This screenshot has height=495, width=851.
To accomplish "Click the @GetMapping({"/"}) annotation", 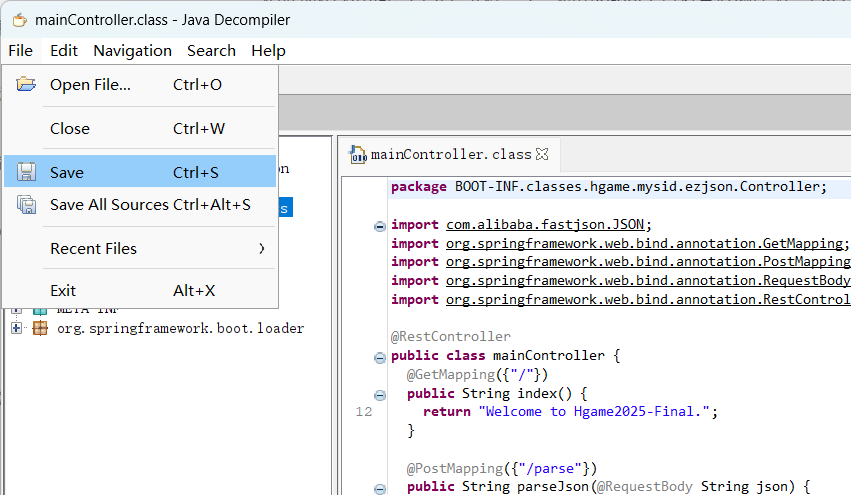I will click(x=477, y=375).
